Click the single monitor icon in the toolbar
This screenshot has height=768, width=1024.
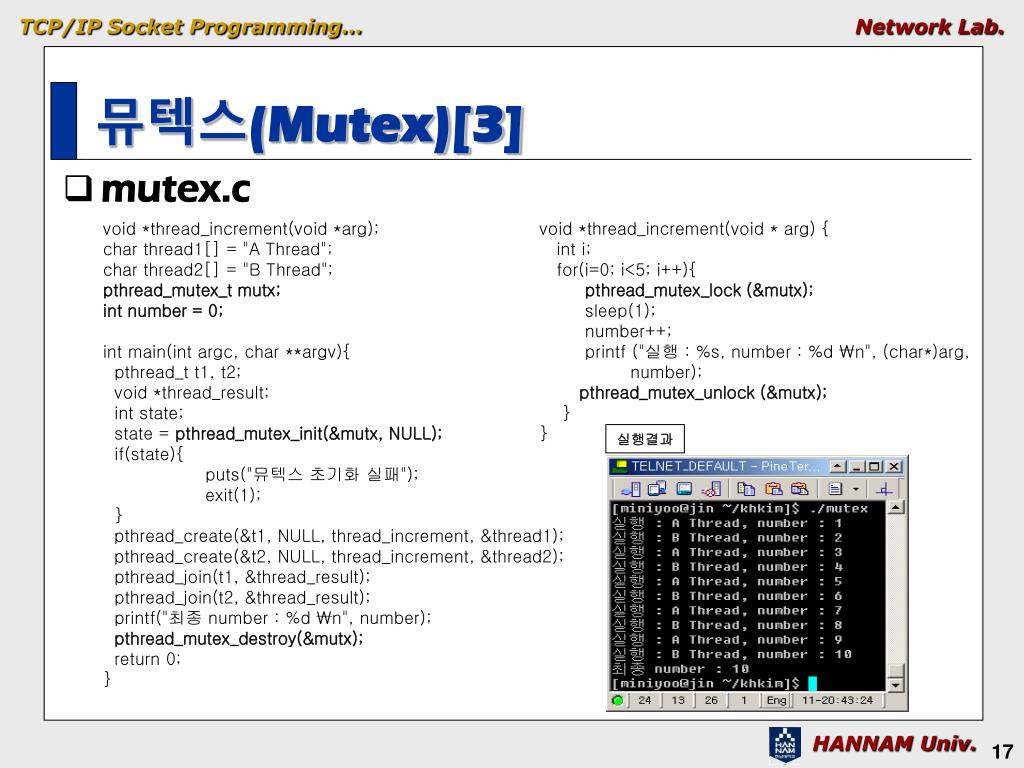point(684,488)
